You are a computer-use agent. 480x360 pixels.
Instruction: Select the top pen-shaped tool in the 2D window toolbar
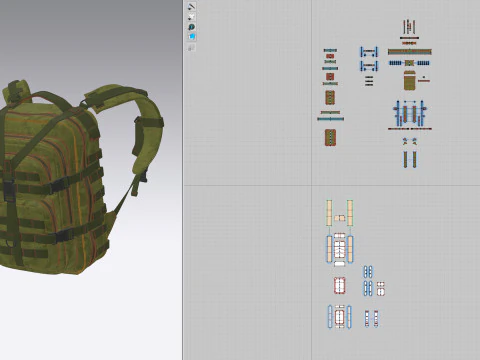tap(191, 6)
